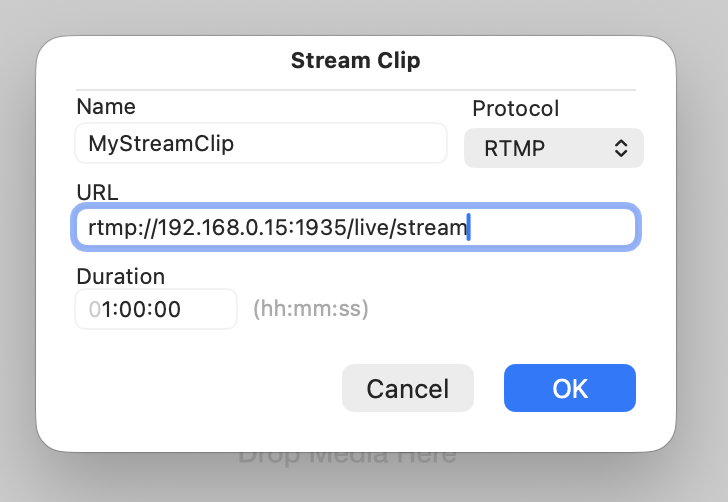728x502 pixels.
Task: Click the Duration label
Action: coord(120,276)
